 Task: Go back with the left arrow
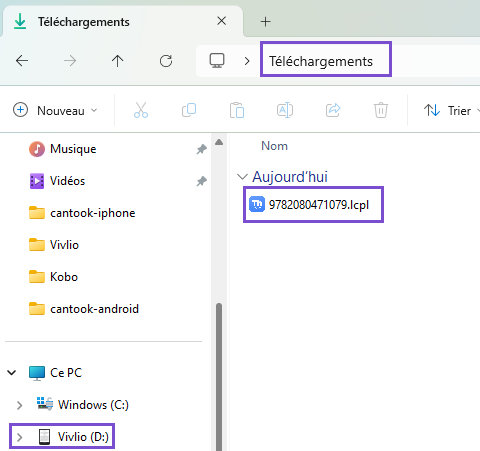click(x=22, y=61)
